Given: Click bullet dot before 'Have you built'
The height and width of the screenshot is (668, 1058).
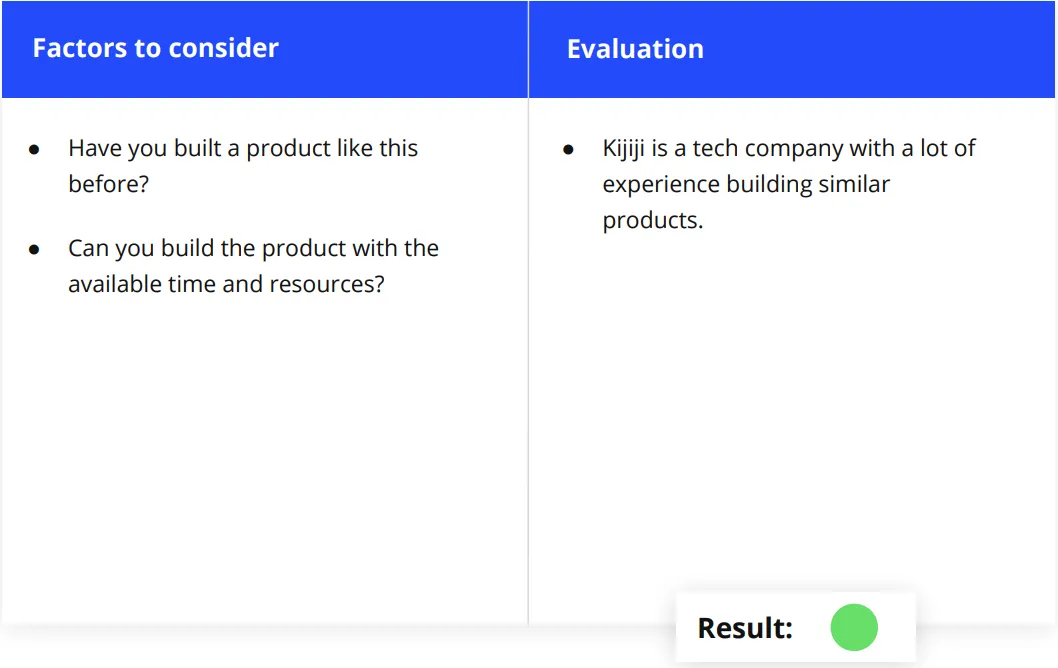Looking at the screenshot, I should tap(34, 150).
